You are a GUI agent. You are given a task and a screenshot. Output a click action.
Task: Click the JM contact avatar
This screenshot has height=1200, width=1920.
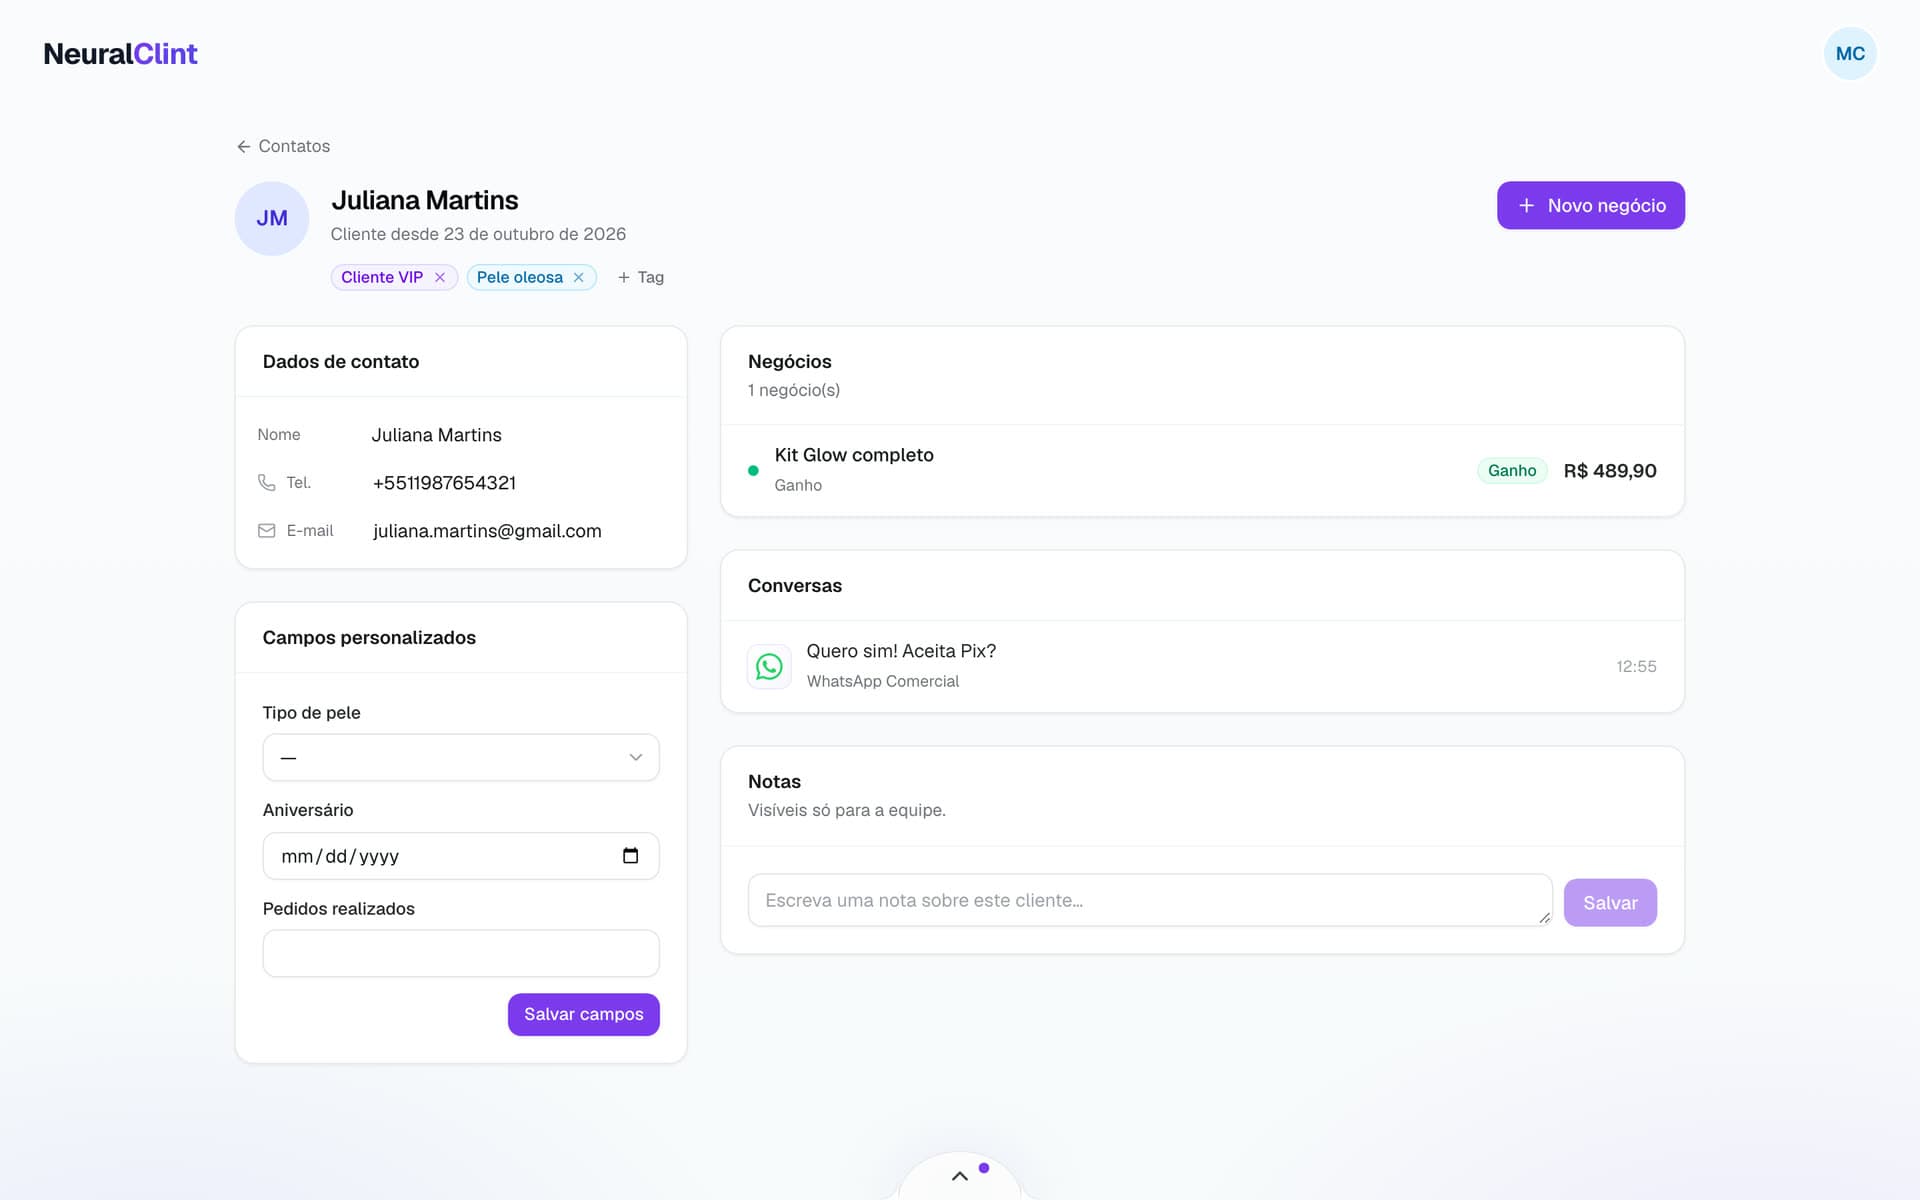pos(272,218)
